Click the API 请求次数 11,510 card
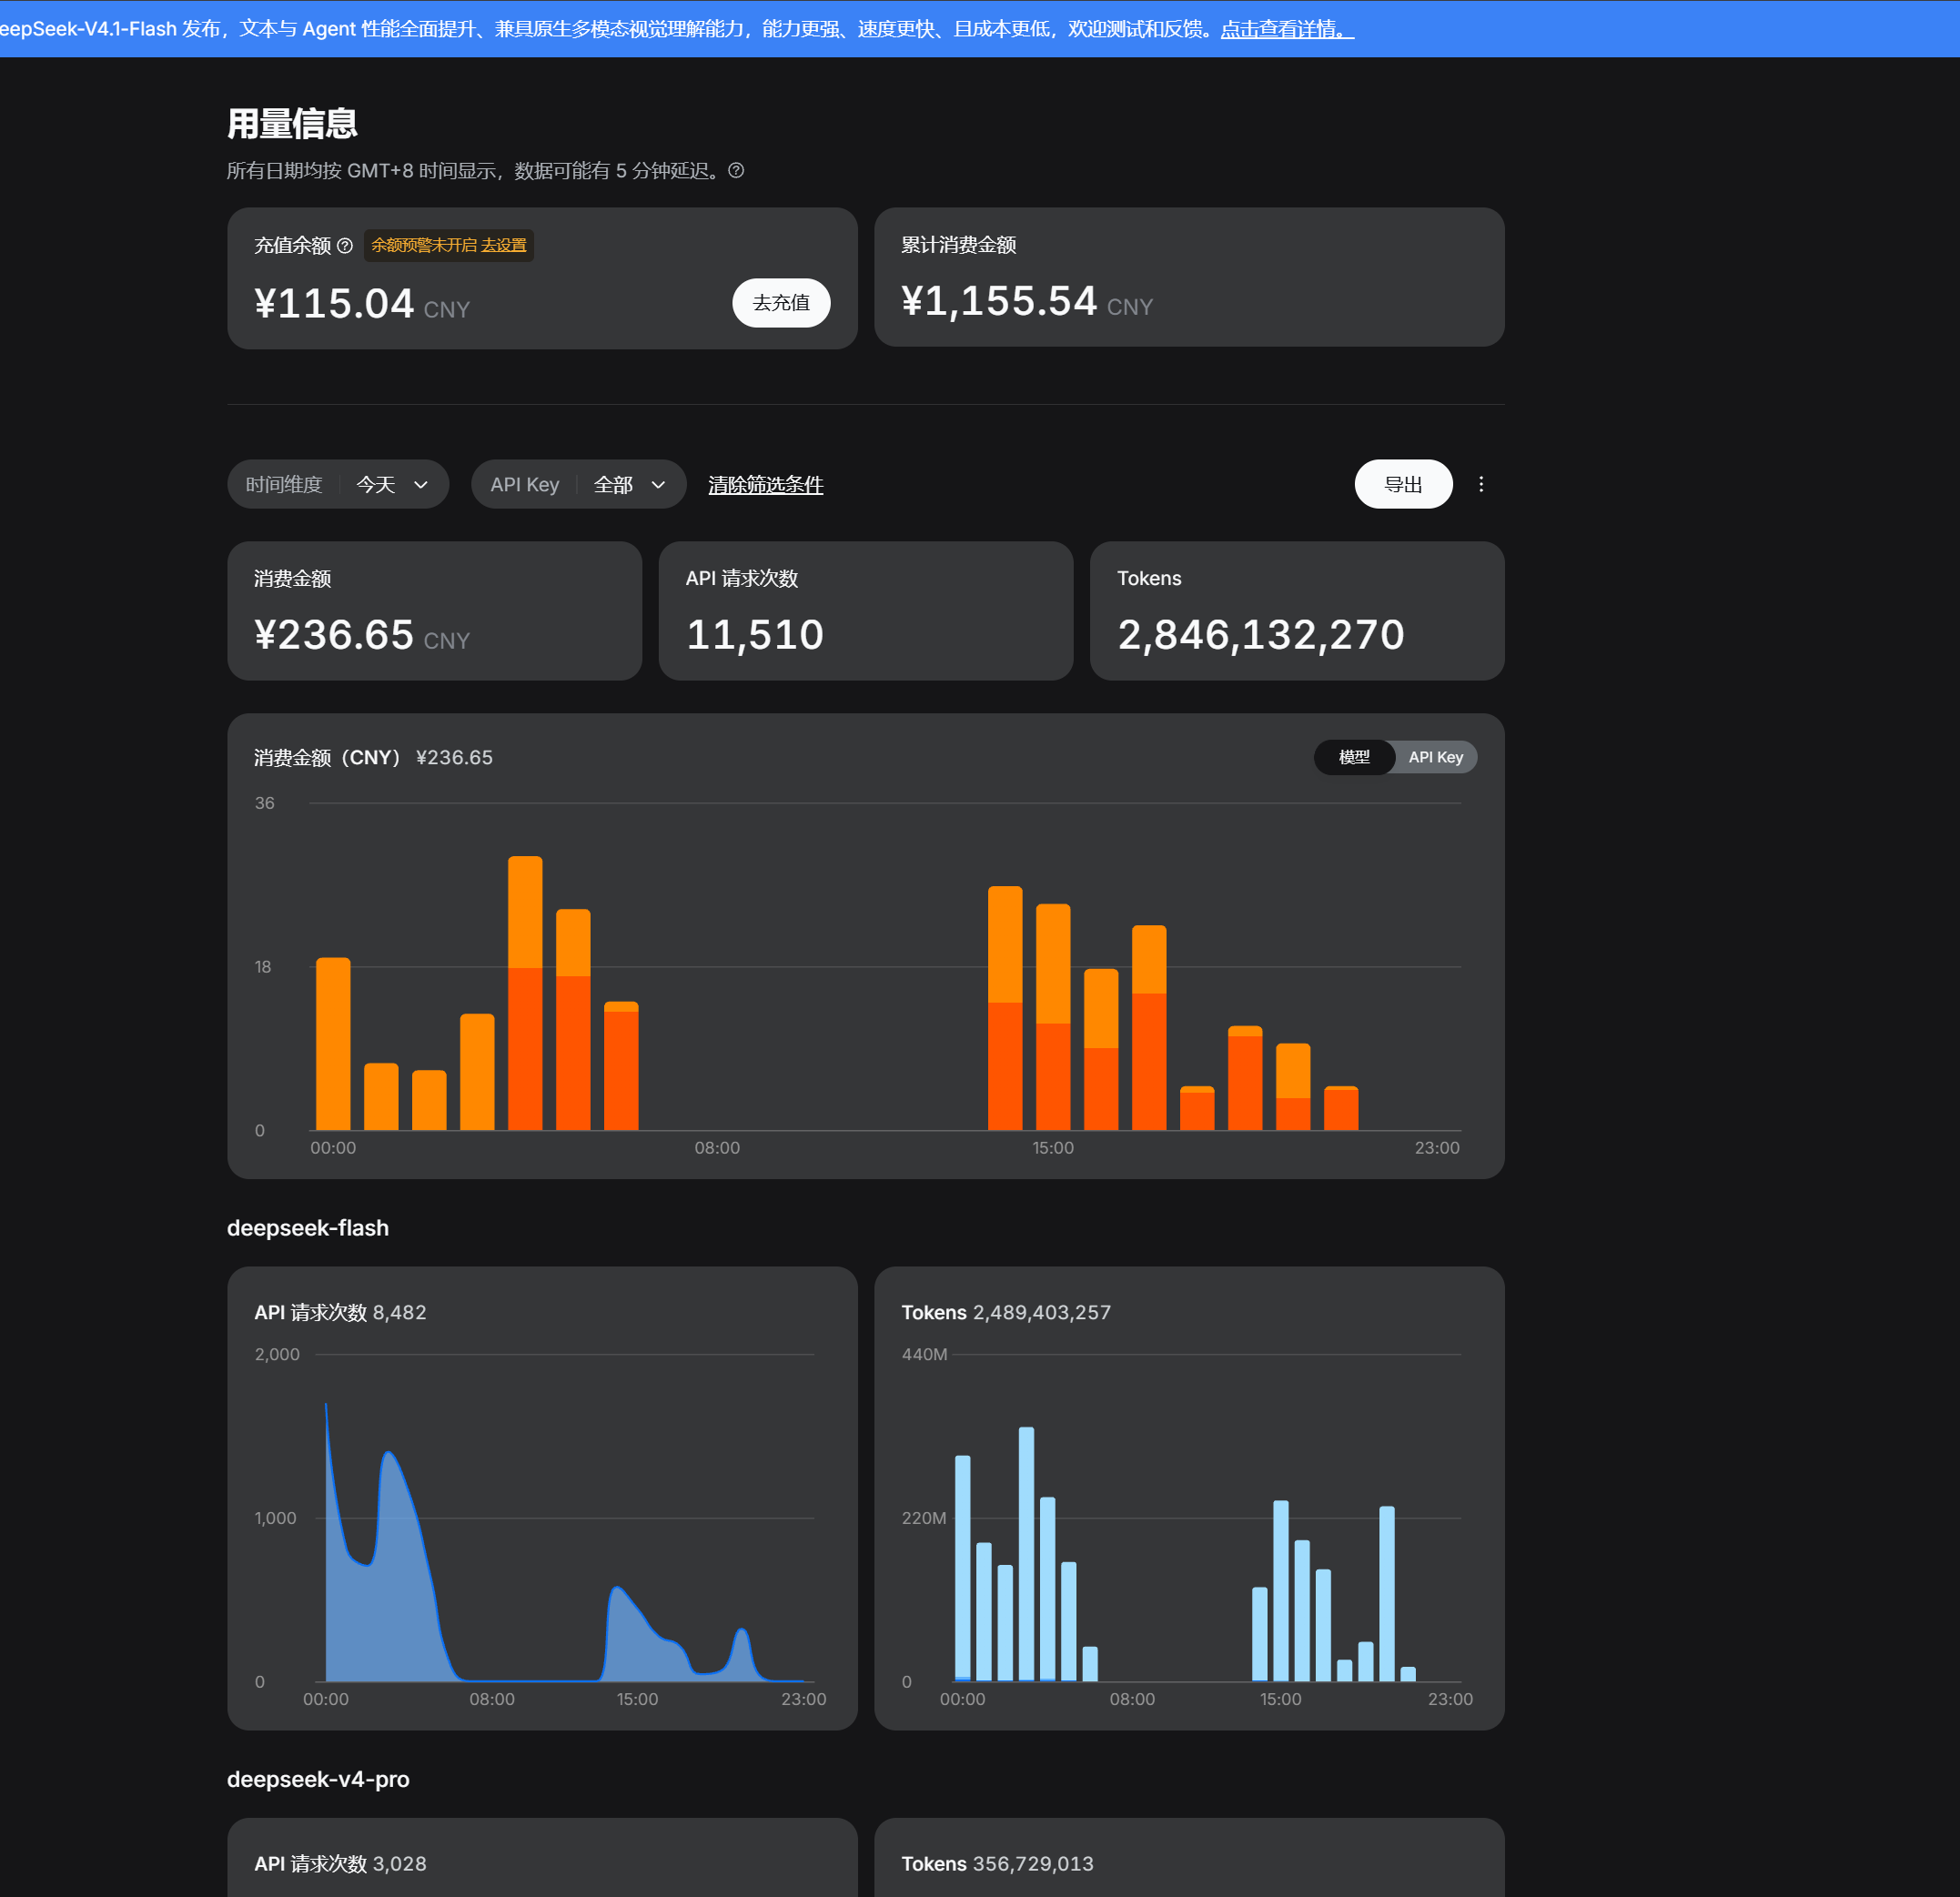1960x1897 pixels. point(866,611)
